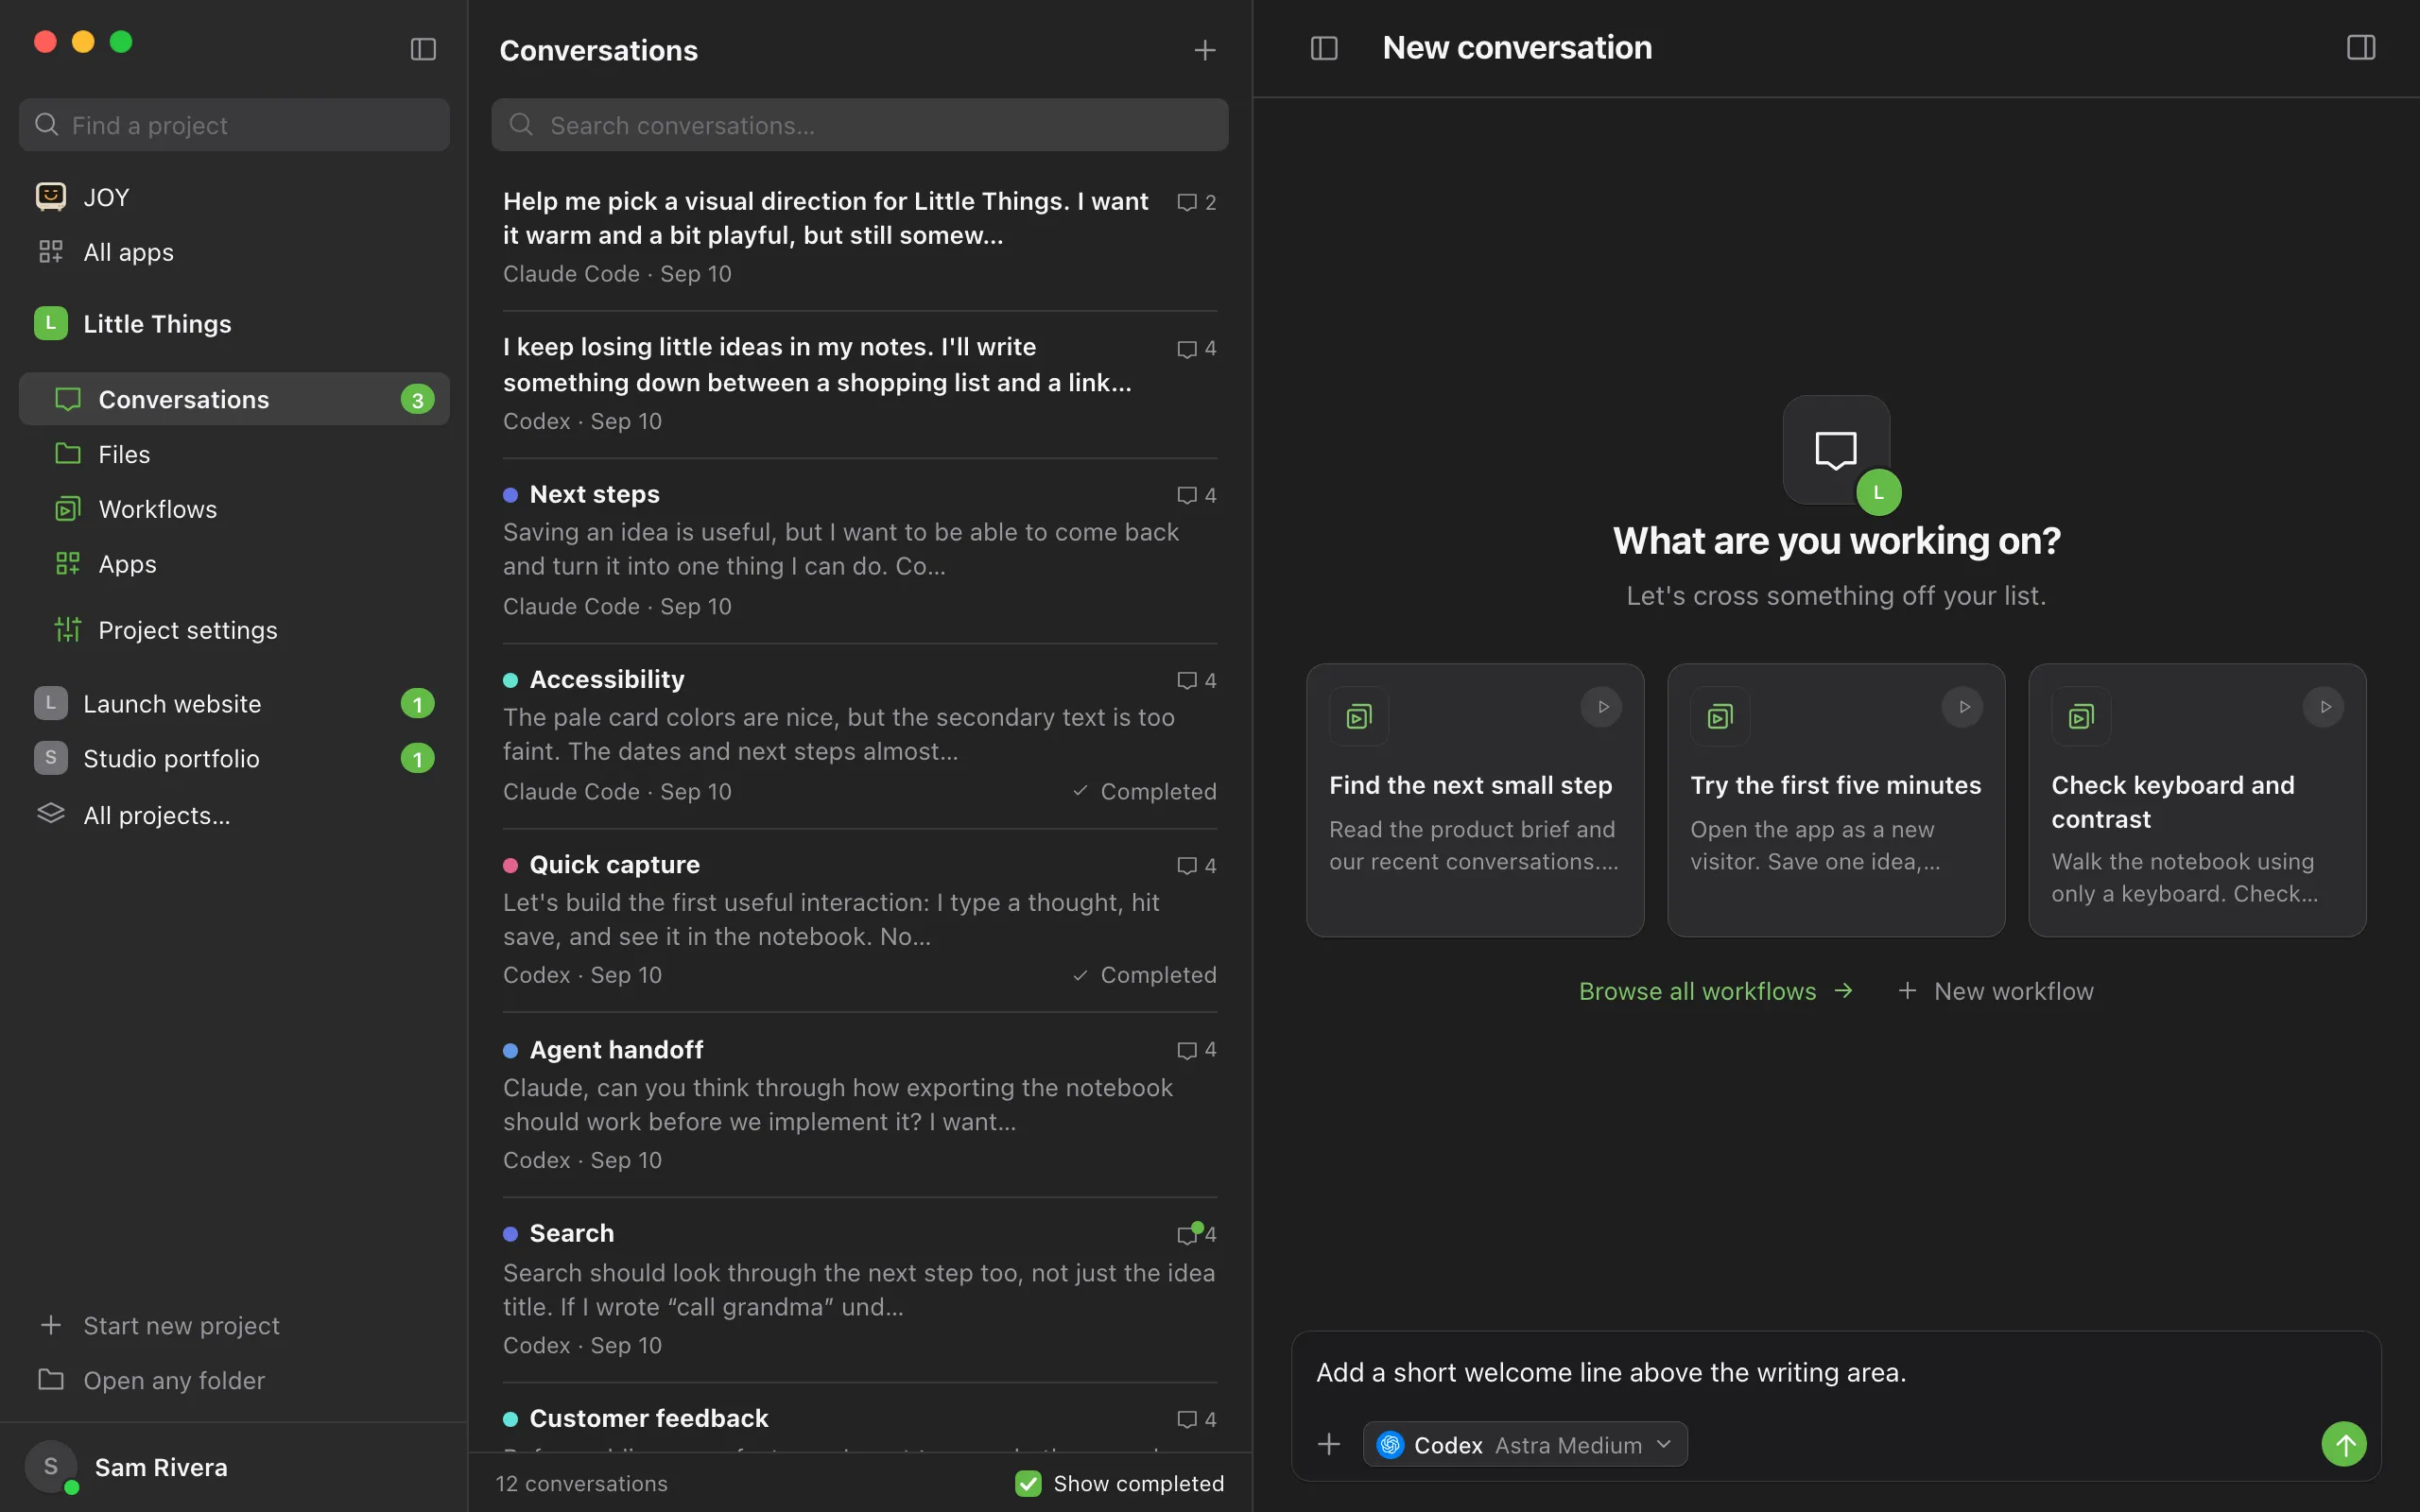The width and height of the screenshot is (2420, 1512).
Task: Create a New workflow
Action: tap(1996, 991)
